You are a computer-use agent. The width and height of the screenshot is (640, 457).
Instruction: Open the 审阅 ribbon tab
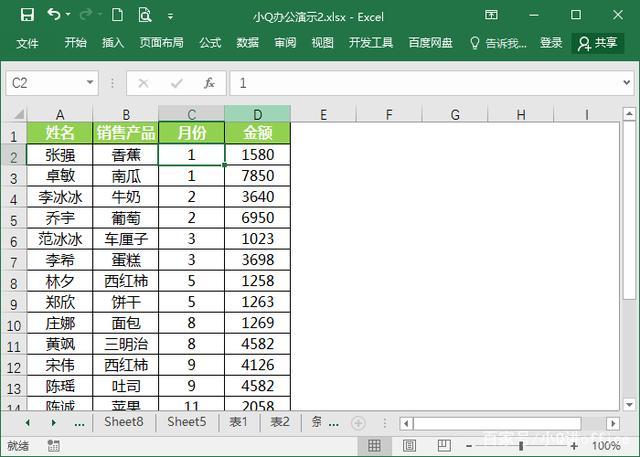coord(285,42)
